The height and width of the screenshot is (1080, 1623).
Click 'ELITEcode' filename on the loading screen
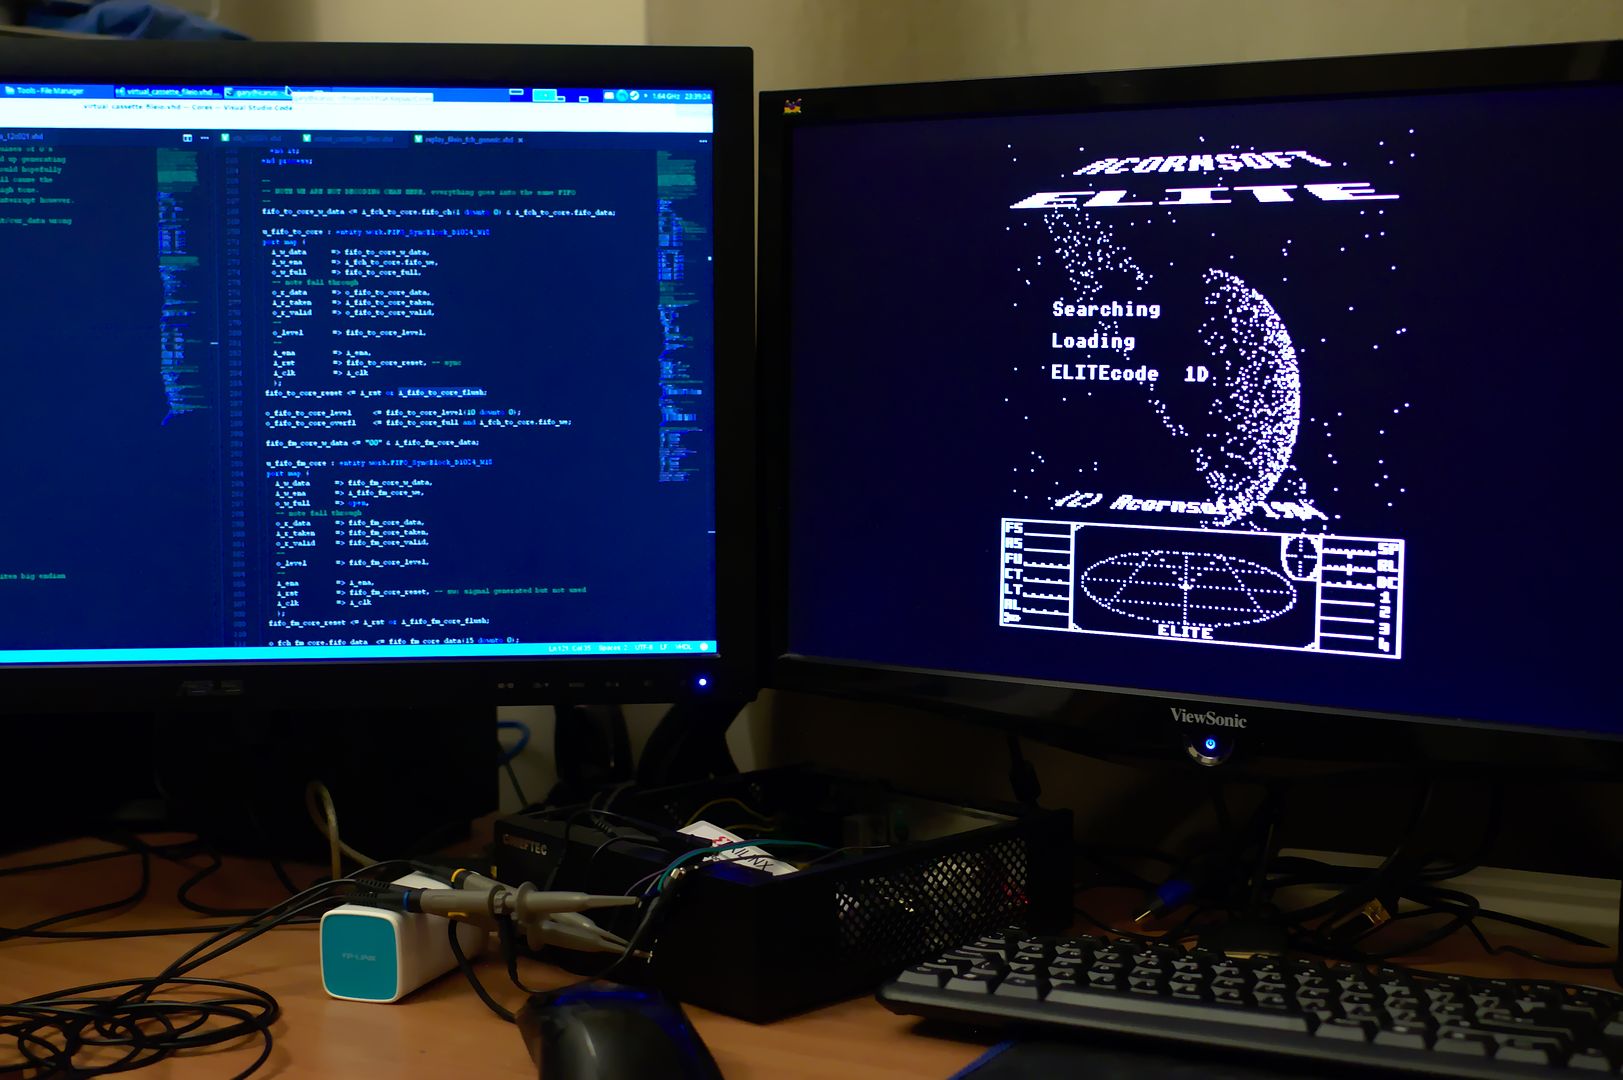click(1104, 373)
